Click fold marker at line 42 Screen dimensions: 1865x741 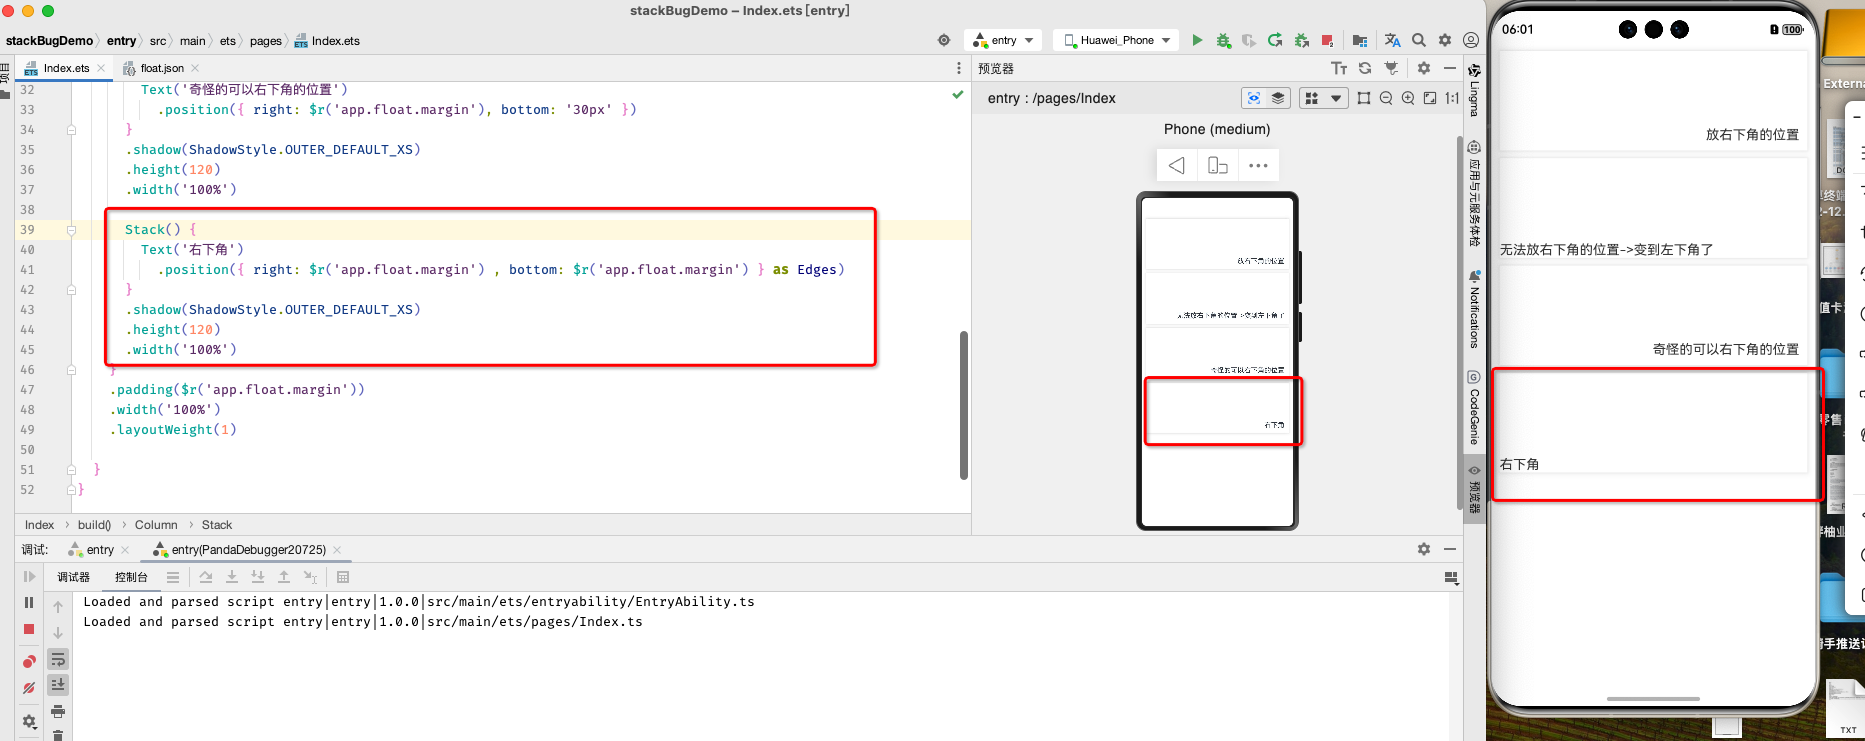click(71, 290)
